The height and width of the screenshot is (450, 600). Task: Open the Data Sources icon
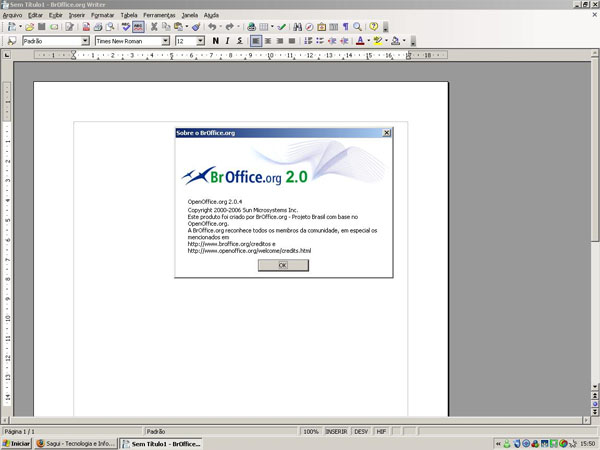(x=334, y=27)
